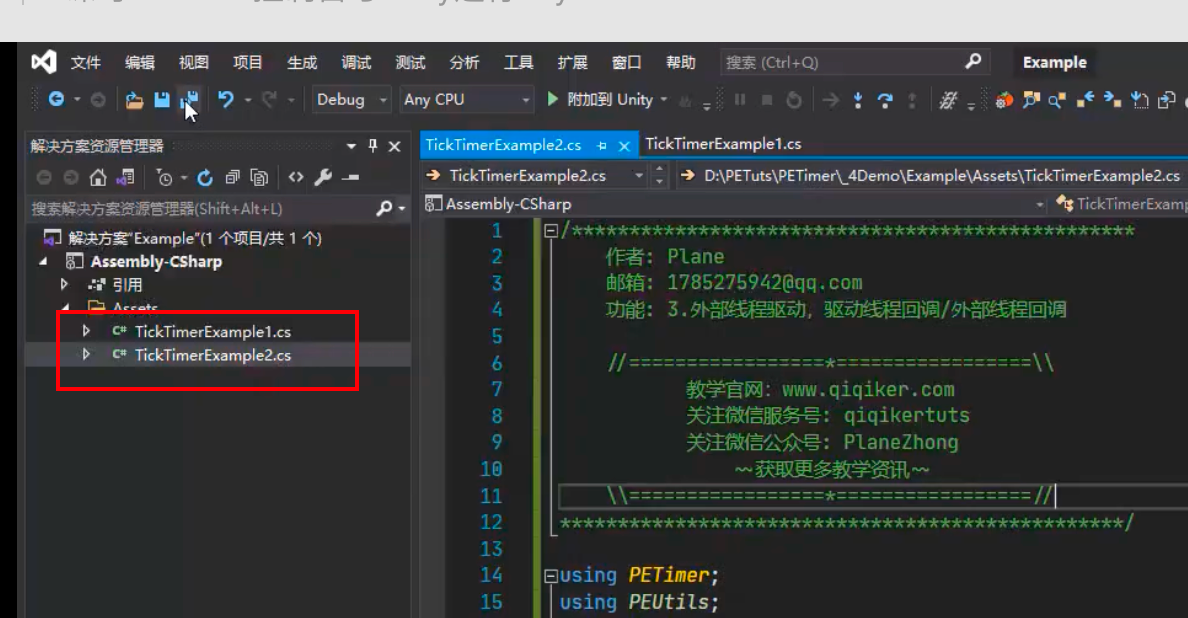Screen dimensions: 1188x618
Task: Click the file path navigation field
Action: click(x=941, y=176)
